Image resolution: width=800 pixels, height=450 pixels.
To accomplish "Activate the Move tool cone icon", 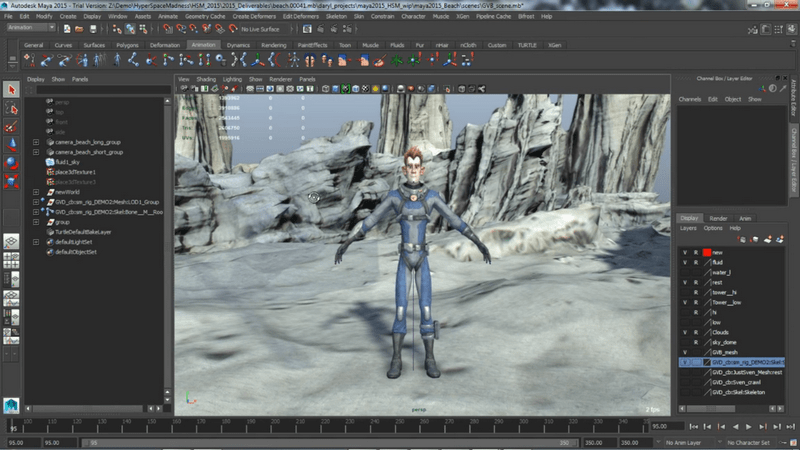I will (11, 145).
